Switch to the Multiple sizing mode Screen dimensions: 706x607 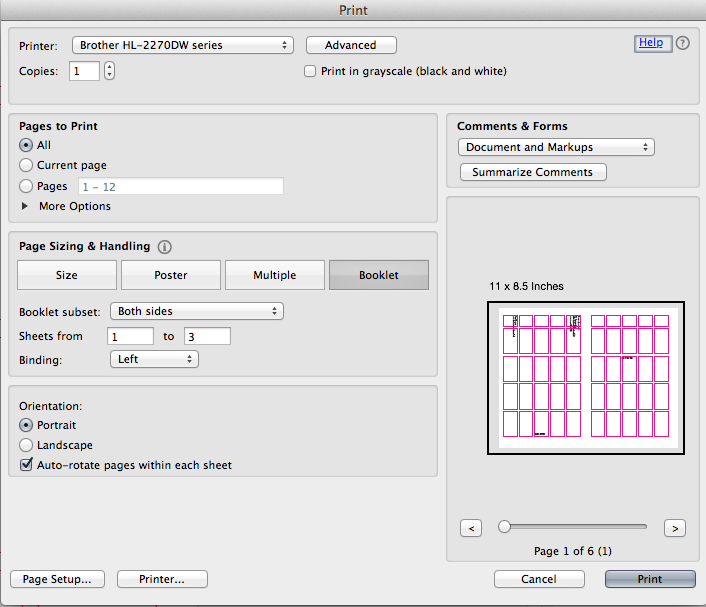[x=275, y=275]
